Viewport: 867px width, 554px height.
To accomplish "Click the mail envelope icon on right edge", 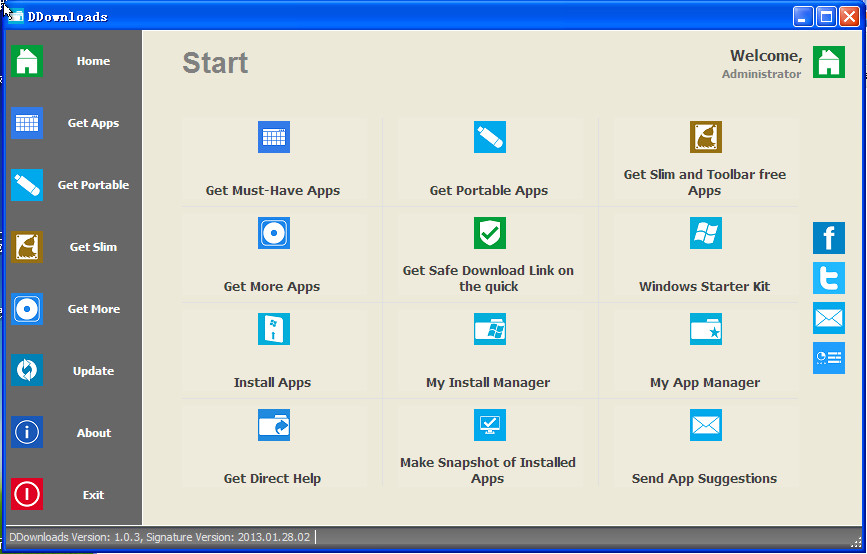I will (x=829, y=318).
